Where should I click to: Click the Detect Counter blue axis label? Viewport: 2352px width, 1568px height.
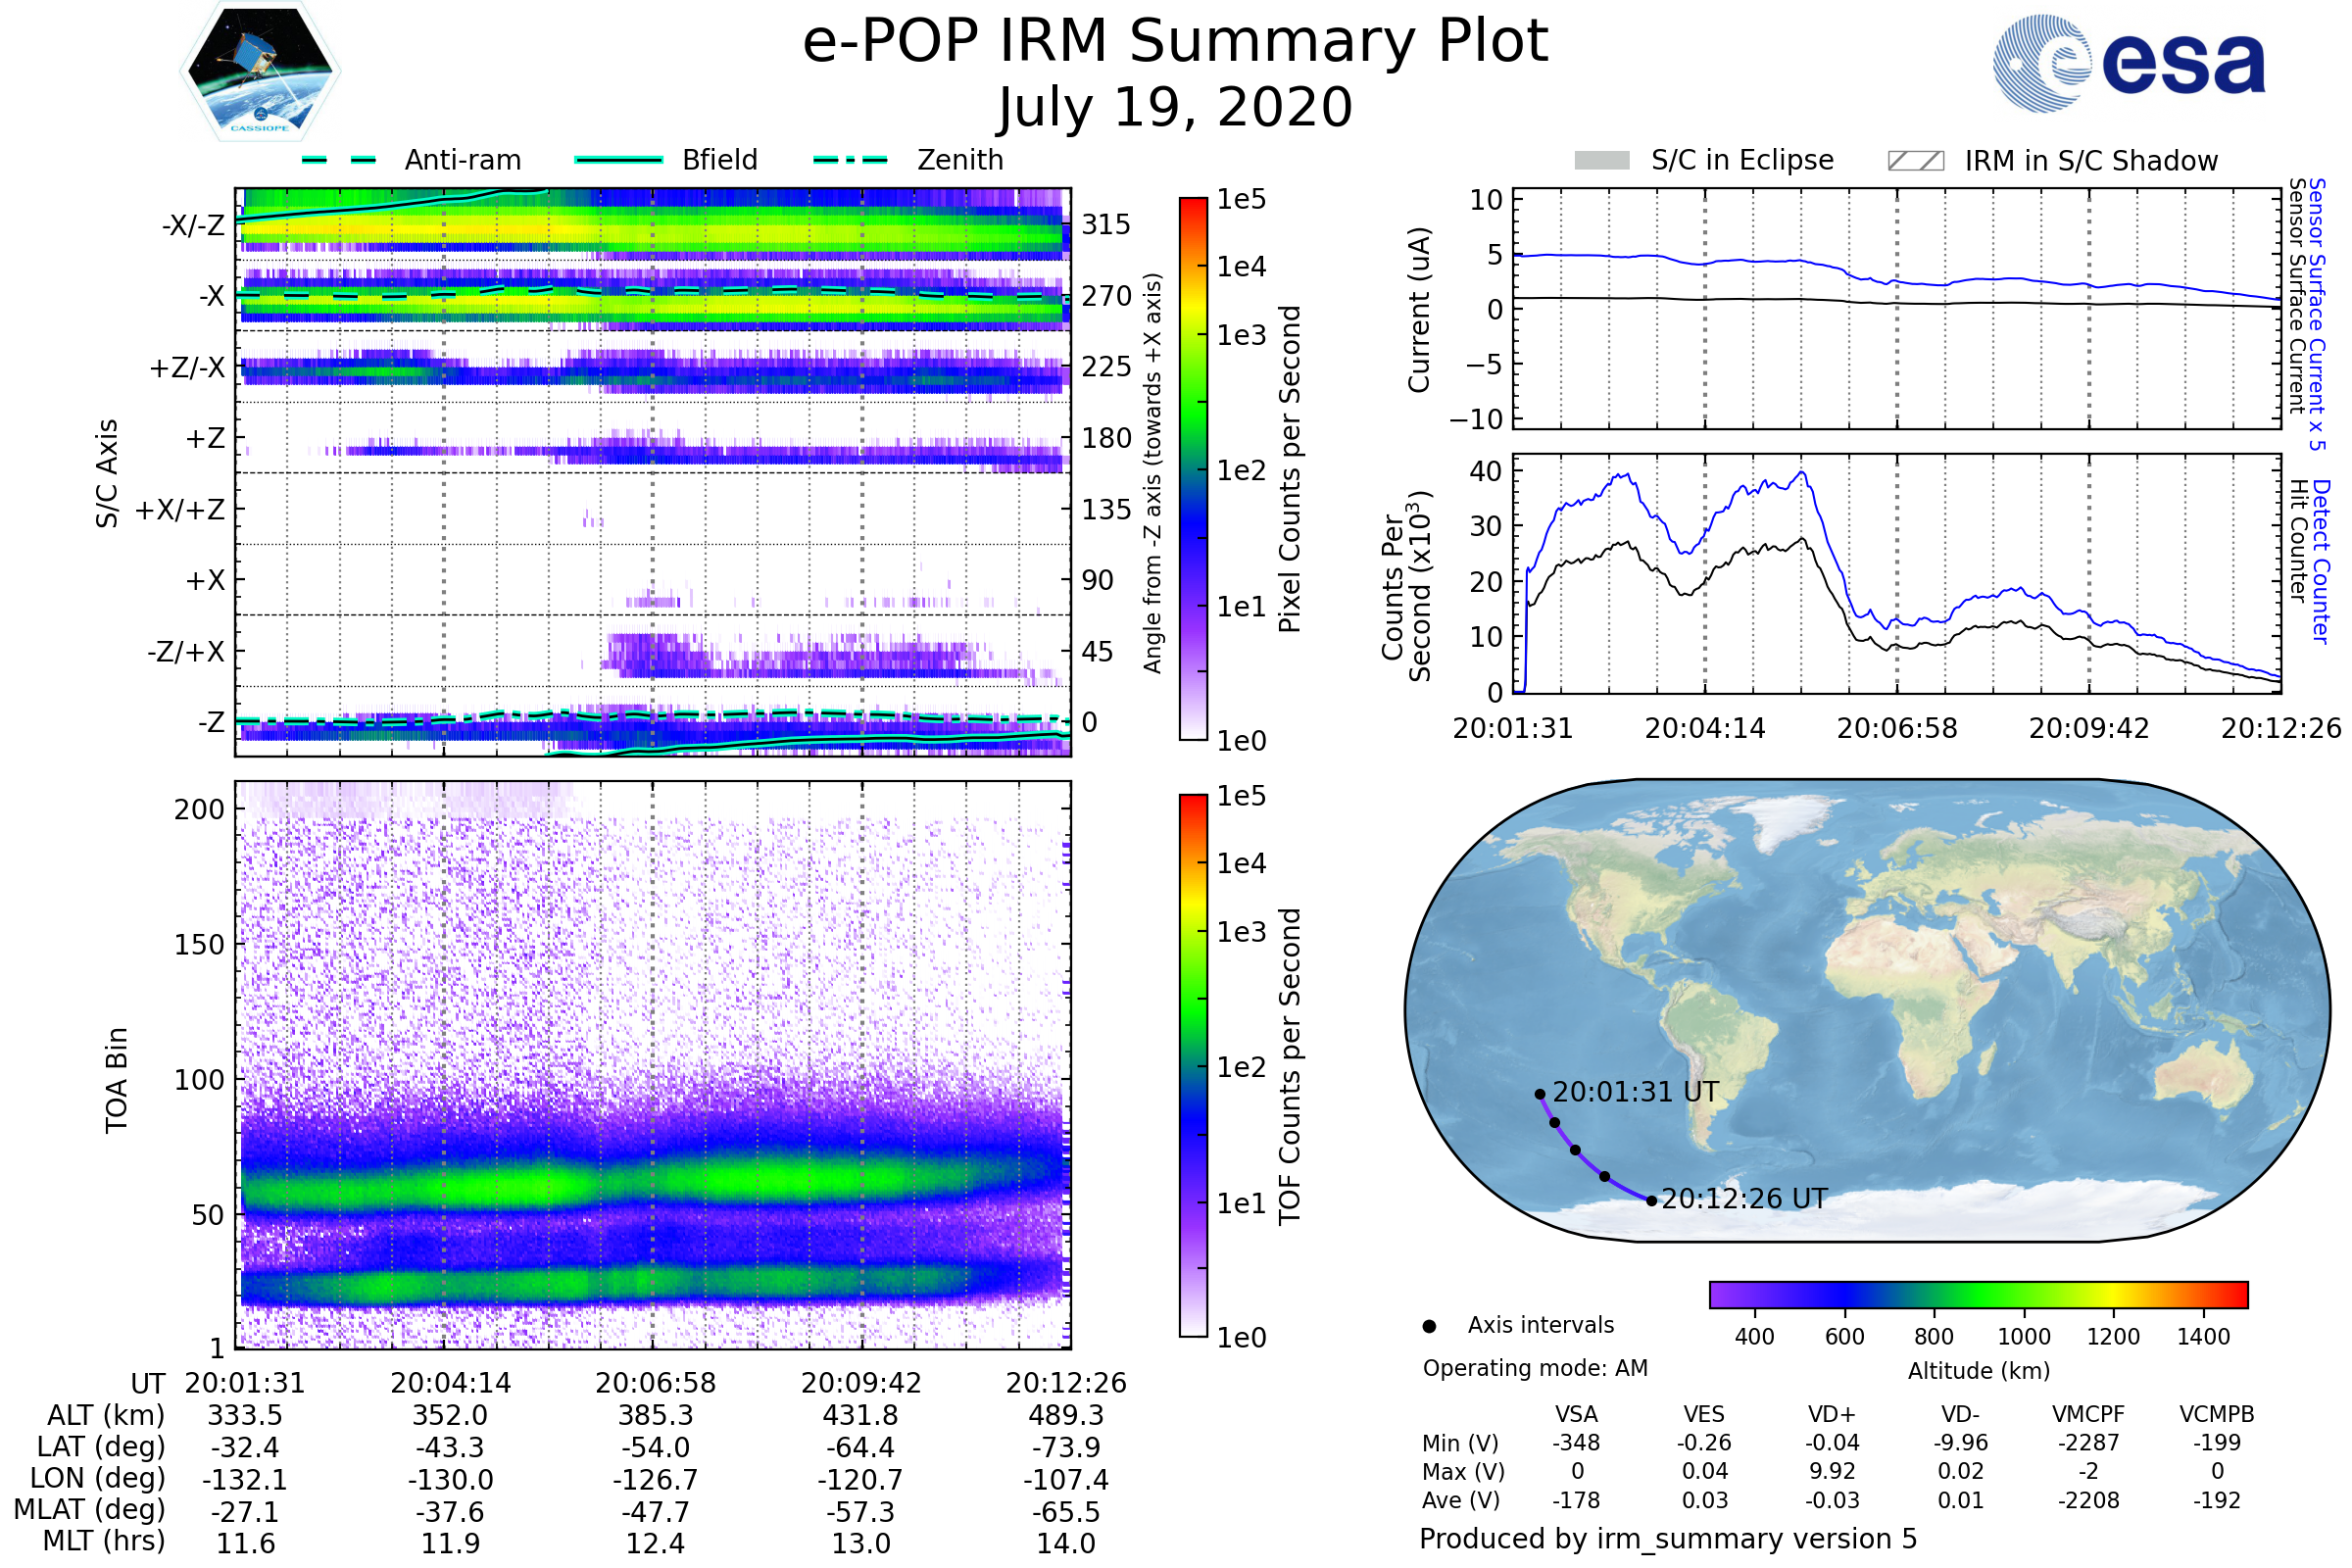tap(2321, 561)
